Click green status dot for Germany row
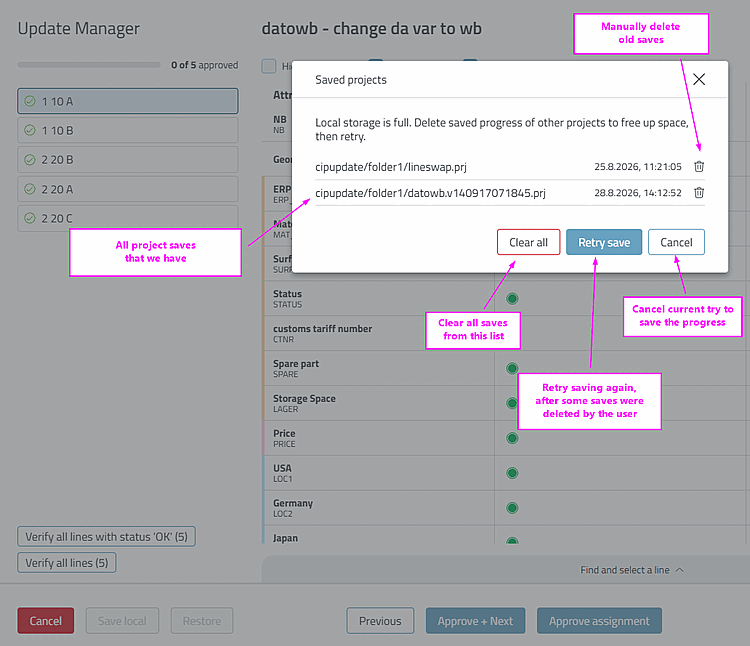This screenshot has height=646, width=750. (x=512, y=508)
